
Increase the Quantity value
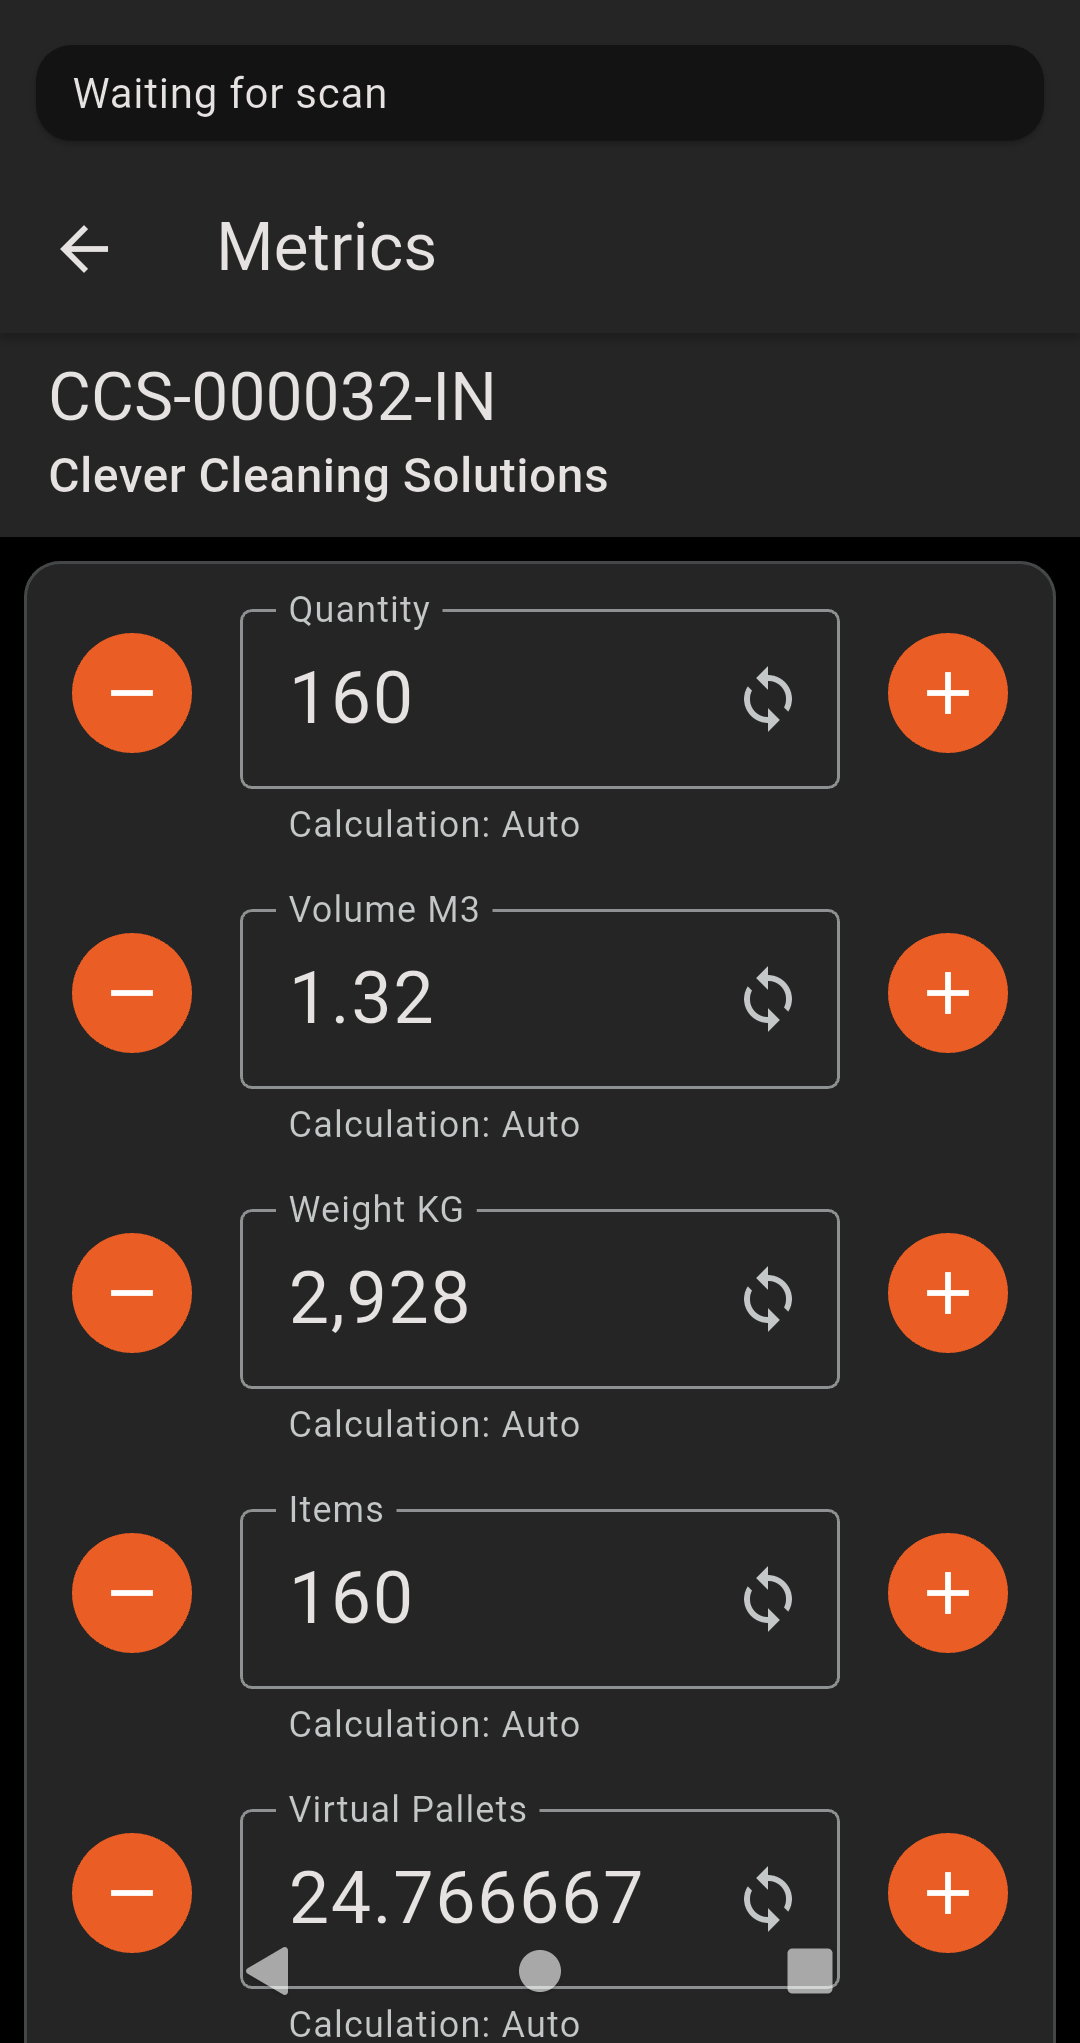tap(947, 693)
